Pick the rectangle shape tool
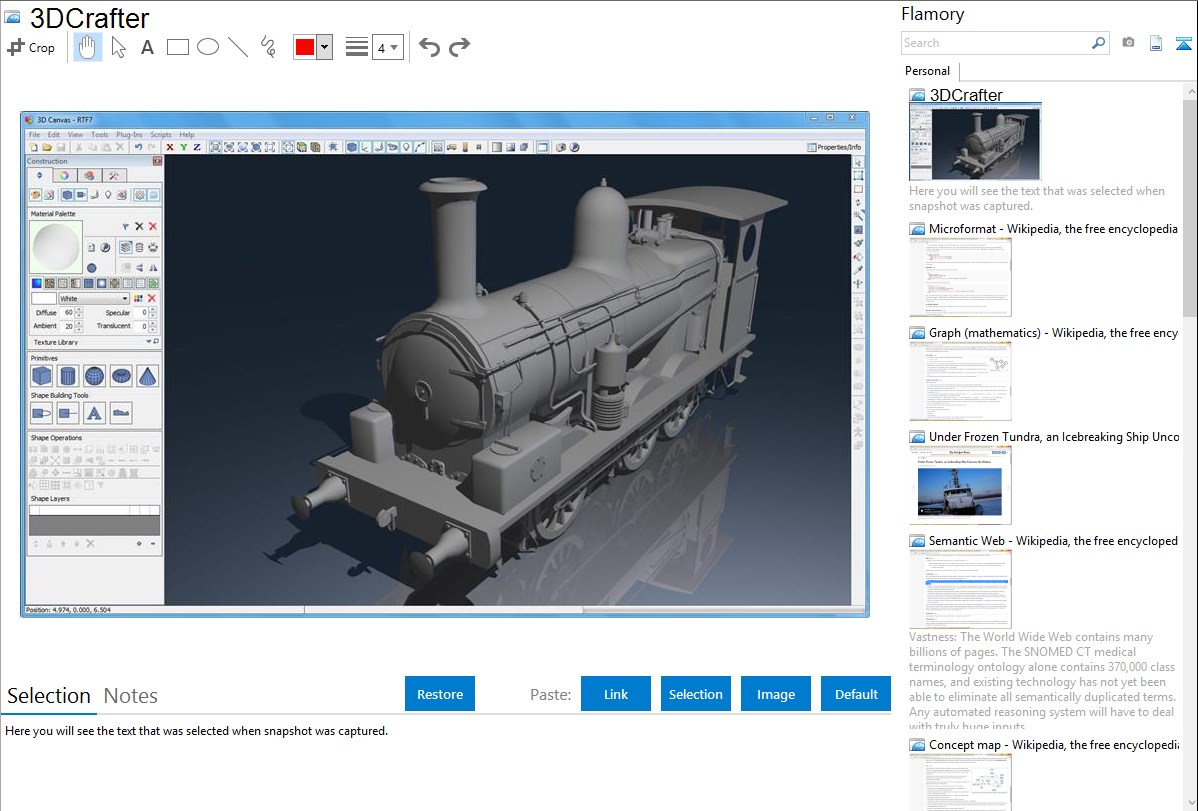 [178, 47]
